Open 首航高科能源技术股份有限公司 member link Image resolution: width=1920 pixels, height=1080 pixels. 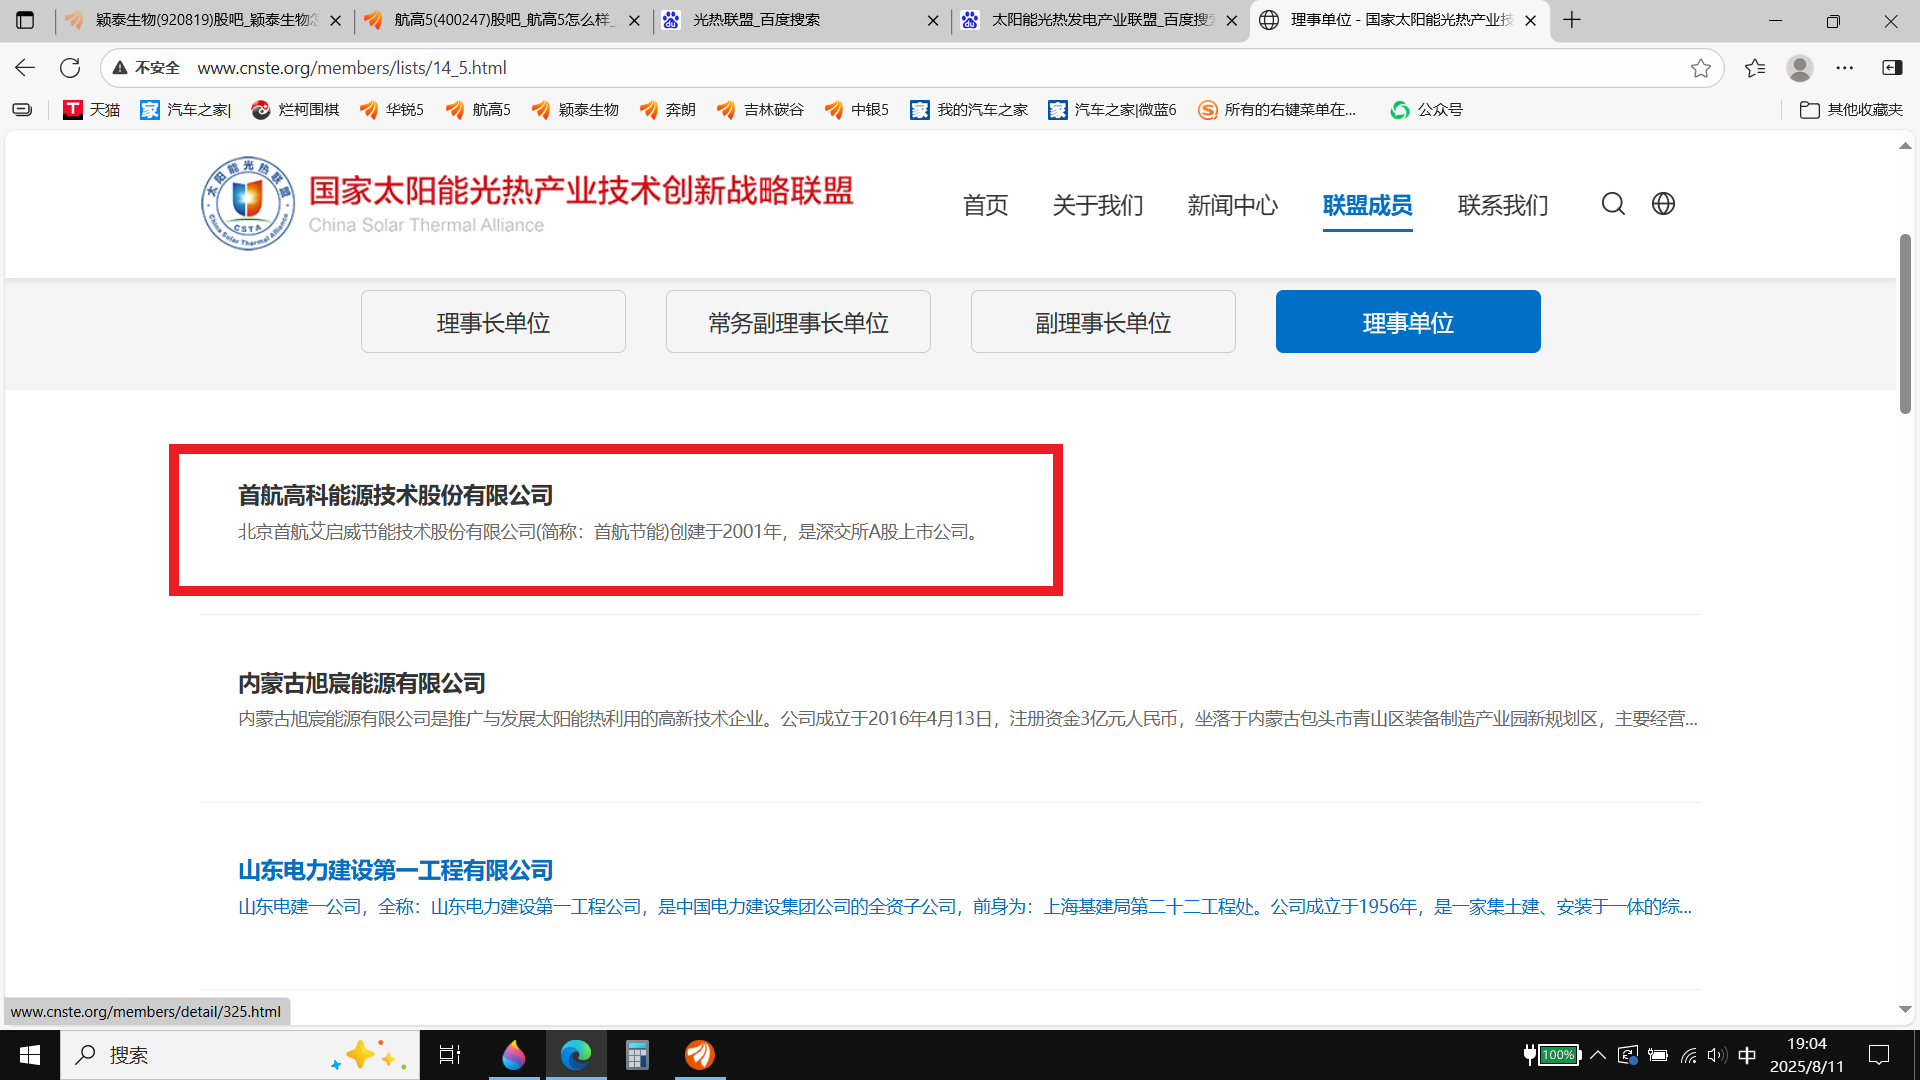pyautogui.click(x=395, y=495)
